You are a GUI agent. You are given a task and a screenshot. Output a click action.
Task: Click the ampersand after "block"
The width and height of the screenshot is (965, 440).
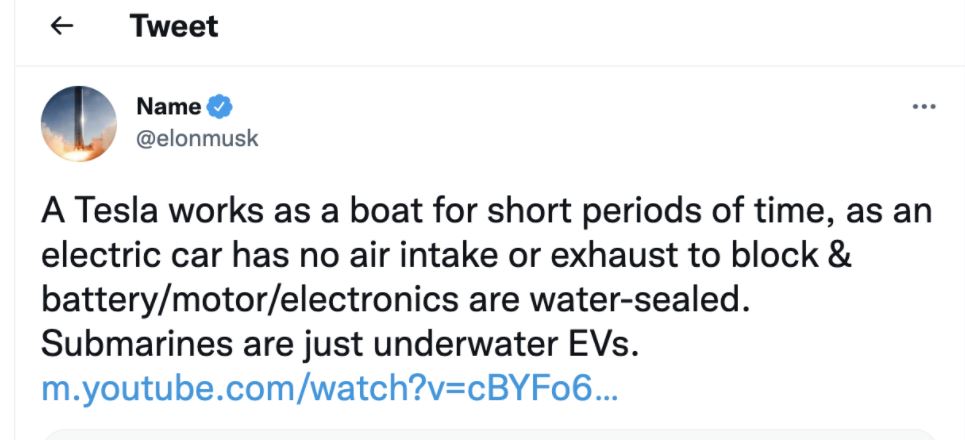(x=839, y=256)
